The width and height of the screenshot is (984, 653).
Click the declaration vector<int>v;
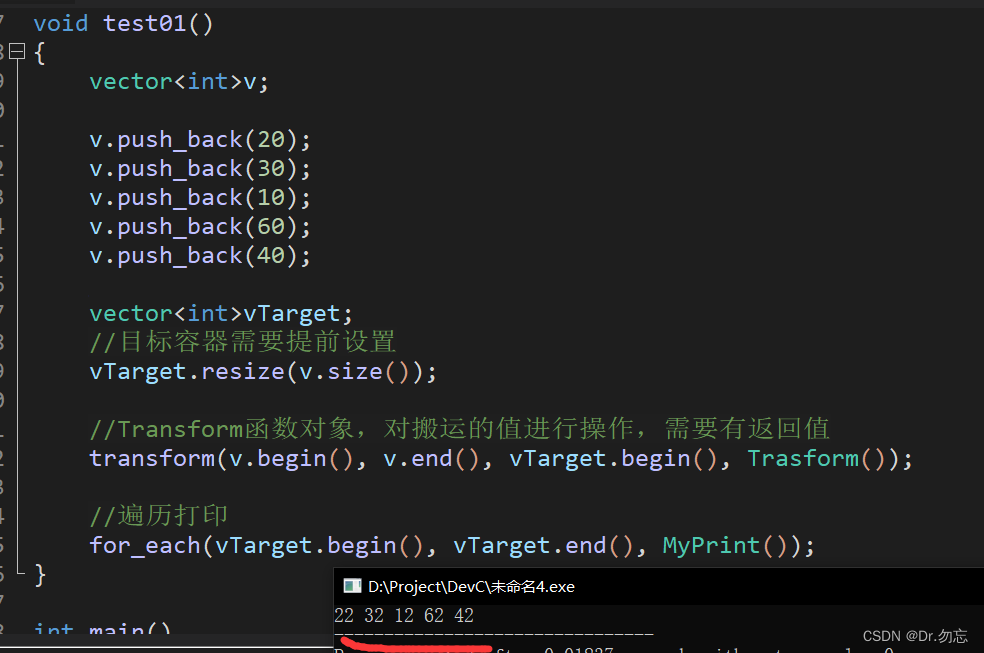pyautogui.click(x=179, y=82)
